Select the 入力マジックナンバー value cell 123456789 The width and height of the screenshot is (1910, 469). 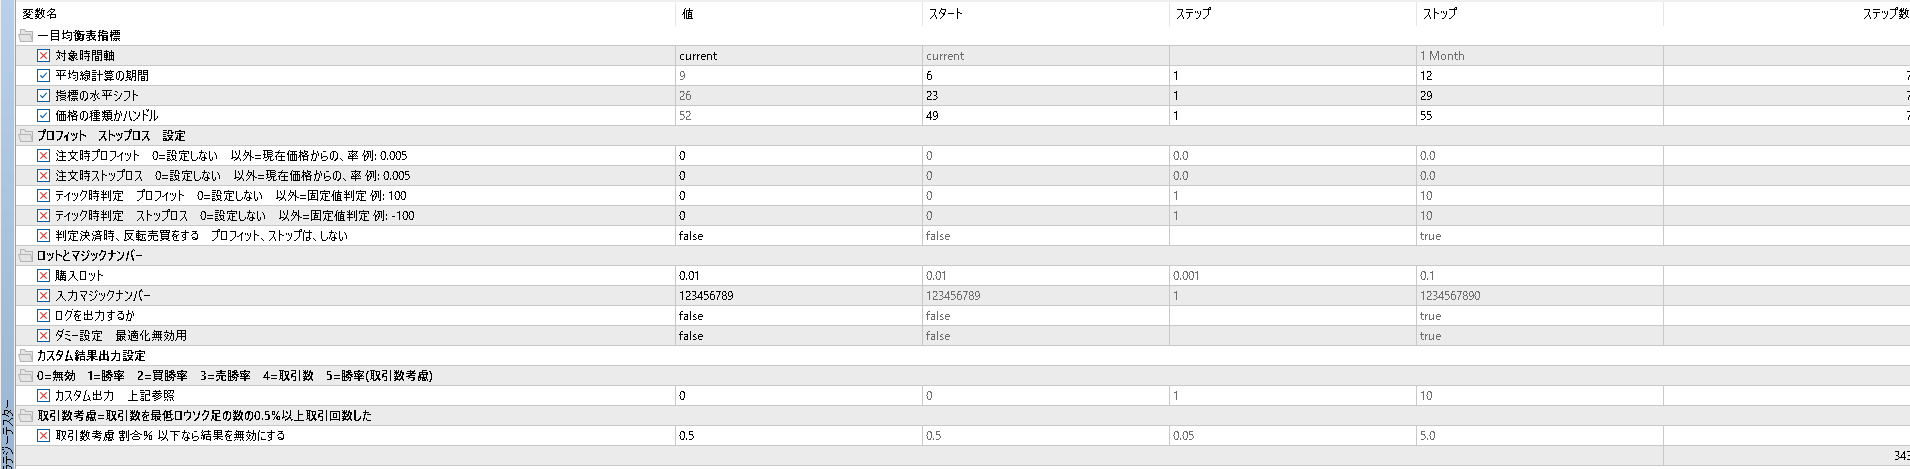[797, 296]
